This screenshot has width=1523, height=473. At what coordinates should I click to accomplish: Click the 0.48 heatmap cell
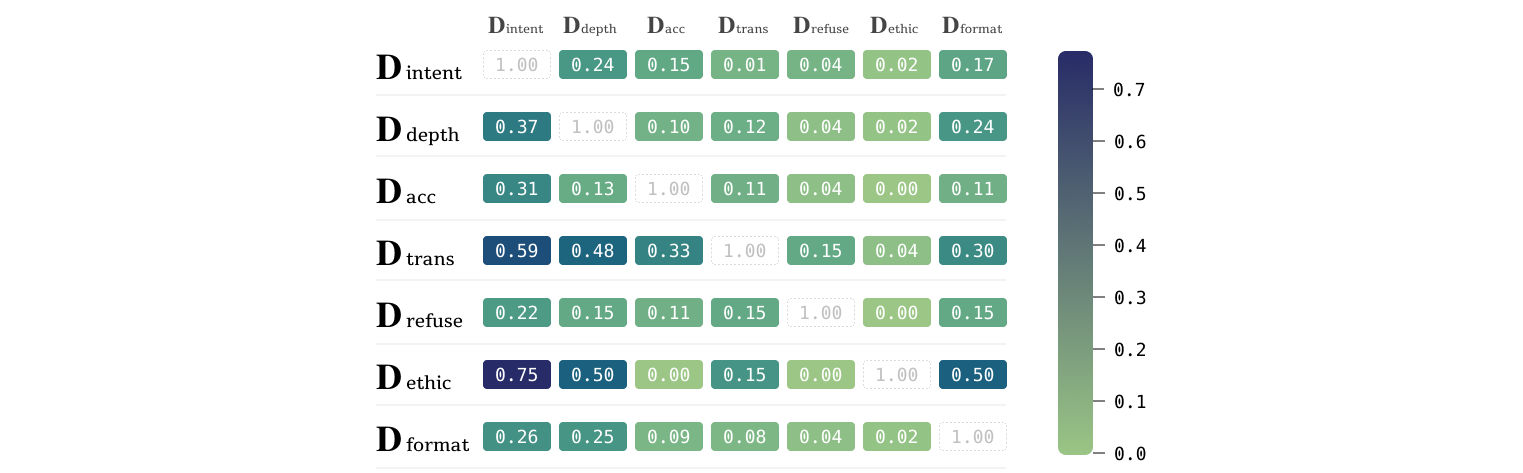[592, 251]
